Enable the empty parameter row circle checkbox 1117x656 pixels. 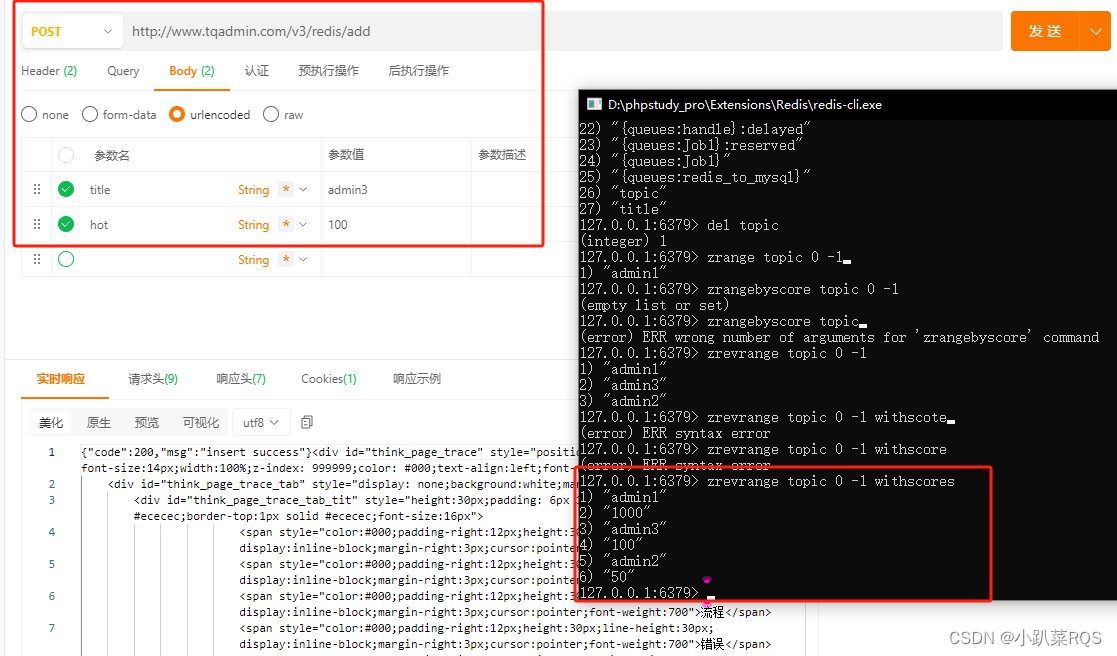tap(65, 259)
